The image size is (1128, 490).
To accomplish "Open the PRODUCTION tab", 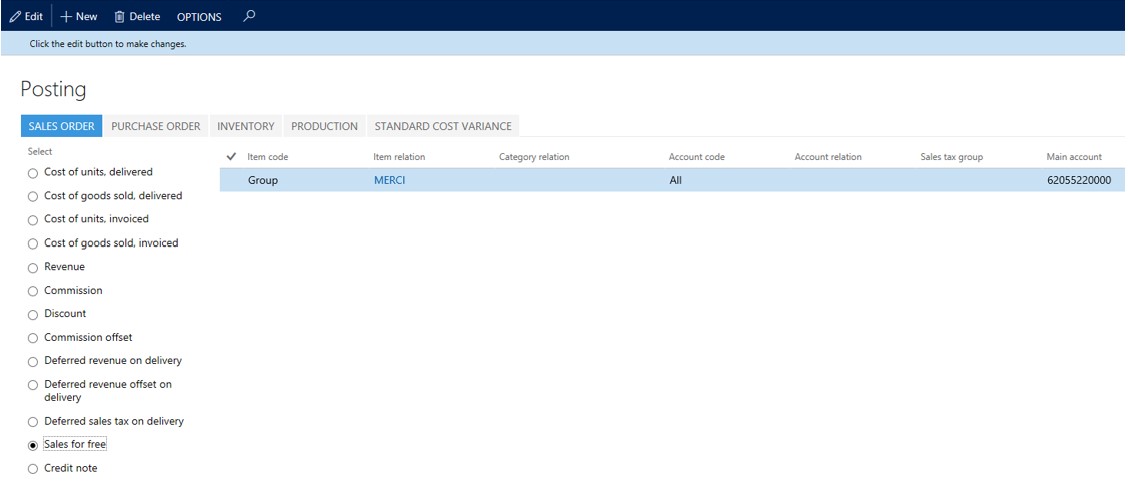I will (324, 126).
